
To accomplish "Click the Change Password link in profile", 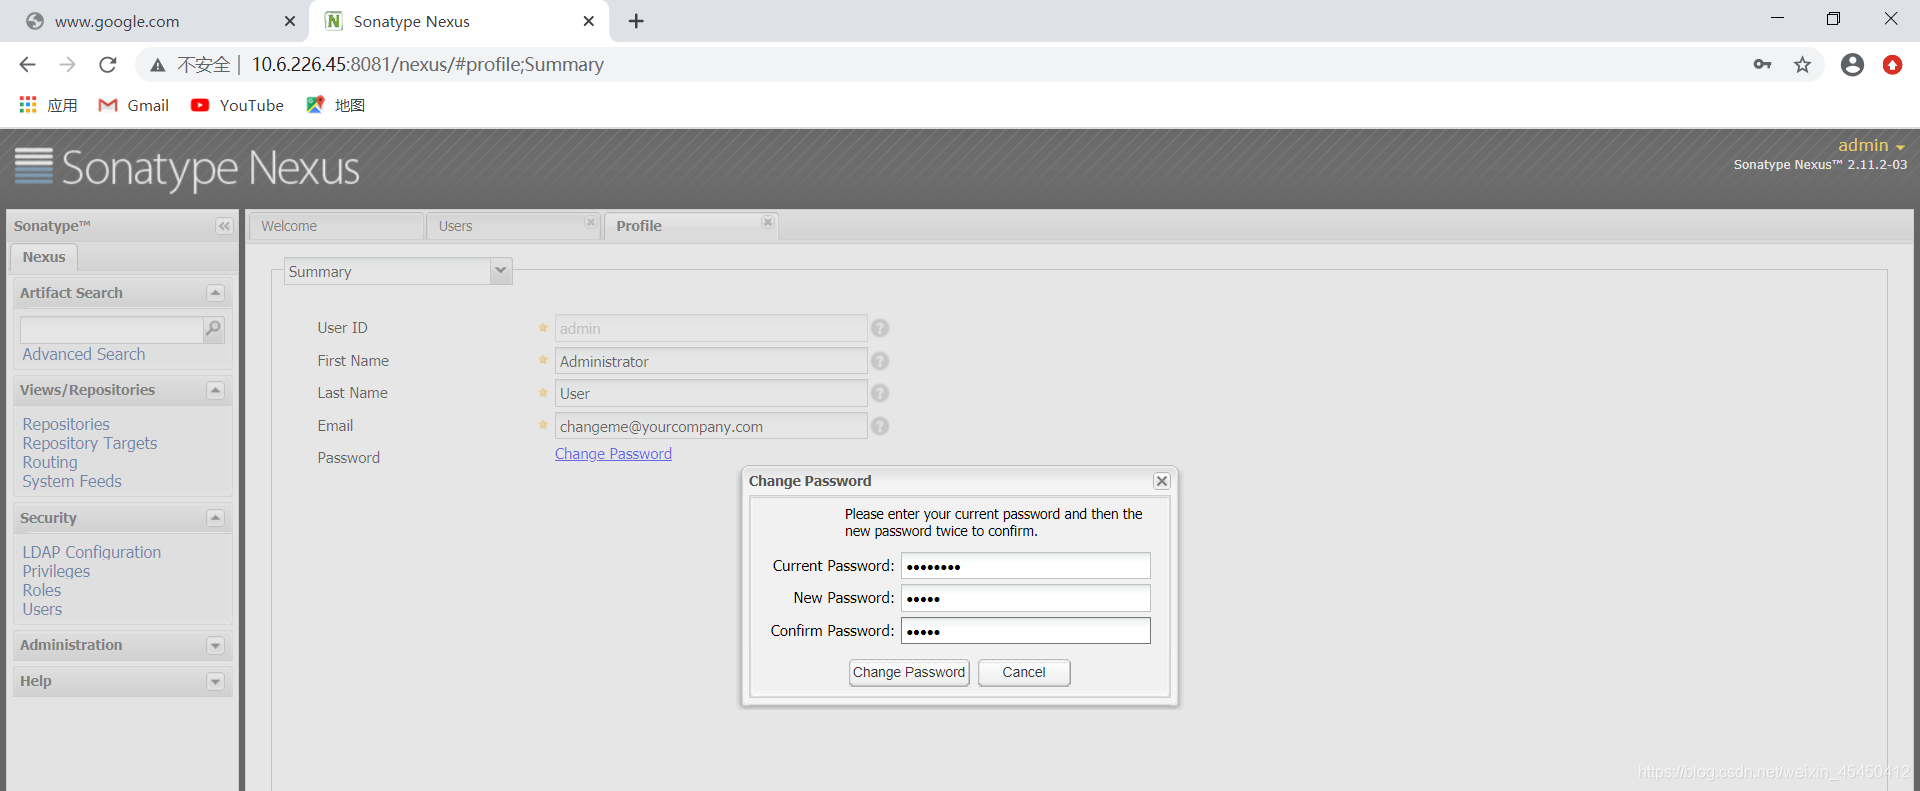I will (x=613, y=454).
